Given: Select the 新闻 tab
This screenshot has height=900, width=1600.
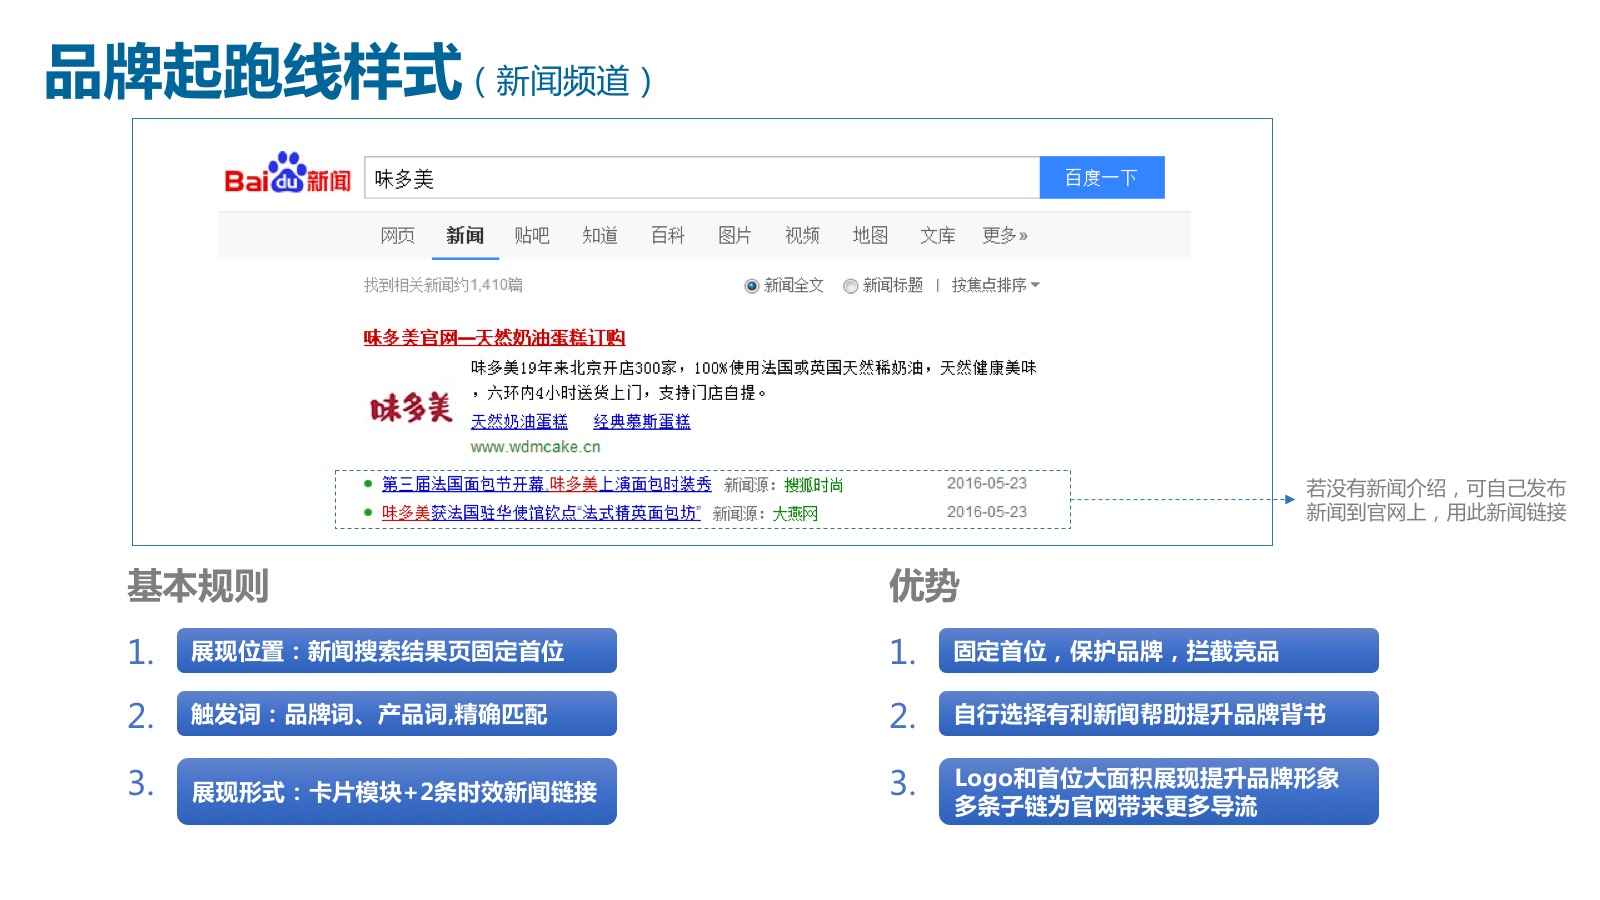Looking at the screenshot, I should click(x=465, y=235).
